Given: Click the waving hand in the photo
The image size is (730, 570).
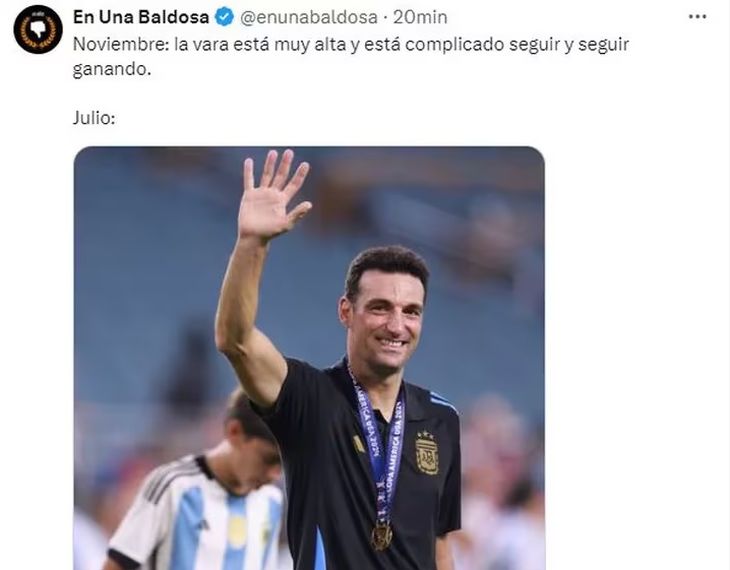Looking at the screenshot, I should (x=272, y=195).
